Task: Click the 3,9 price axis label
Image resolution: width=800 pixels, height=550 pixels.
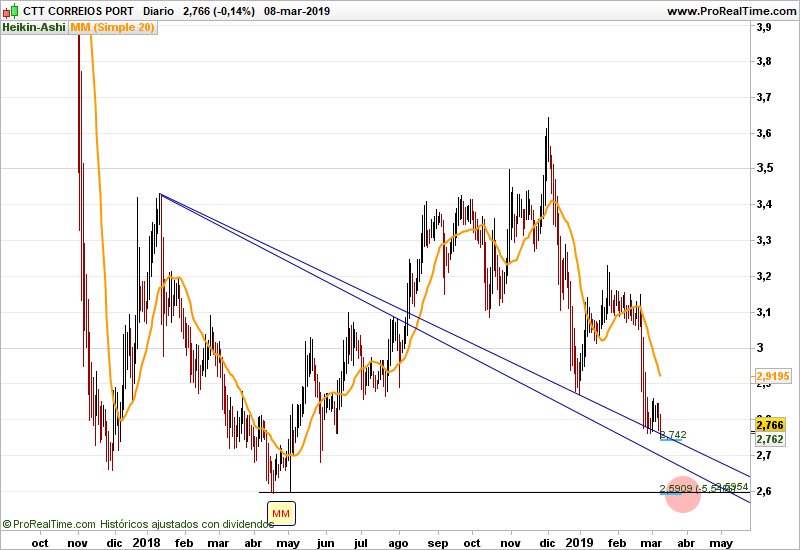Action: tap(764, 28)
